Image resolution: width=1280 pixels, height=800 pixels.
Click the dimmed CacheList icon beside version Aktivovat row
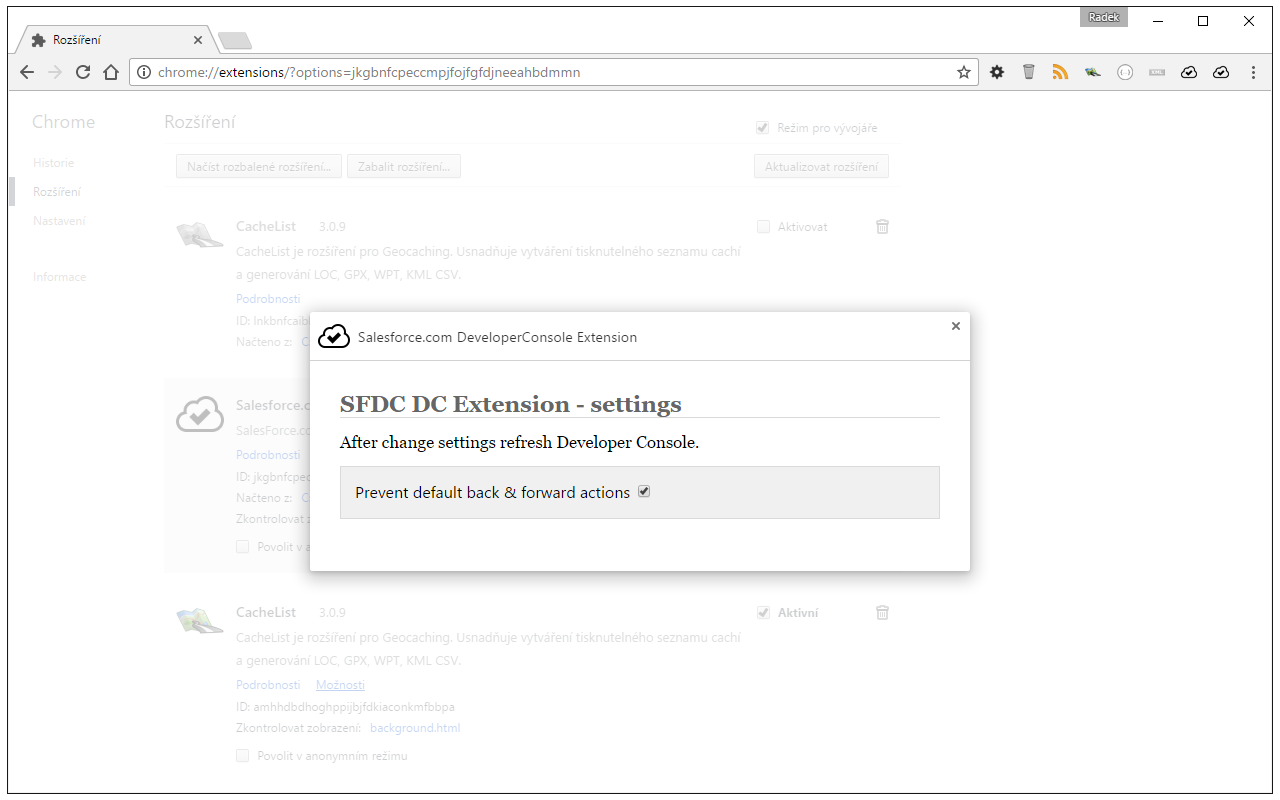pos(200,235)
